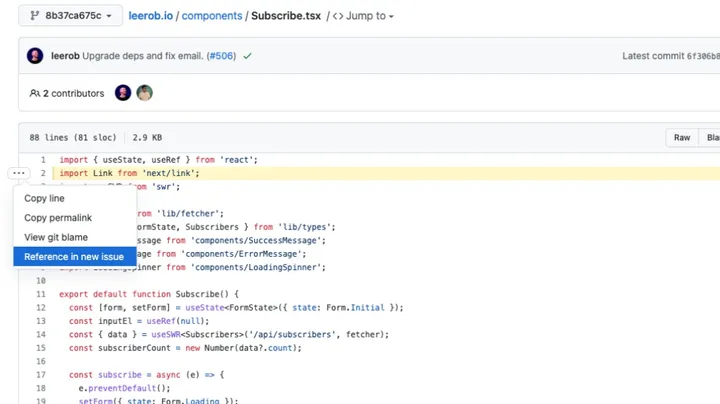Click the green checkmark commit status icon

point(247,56)
